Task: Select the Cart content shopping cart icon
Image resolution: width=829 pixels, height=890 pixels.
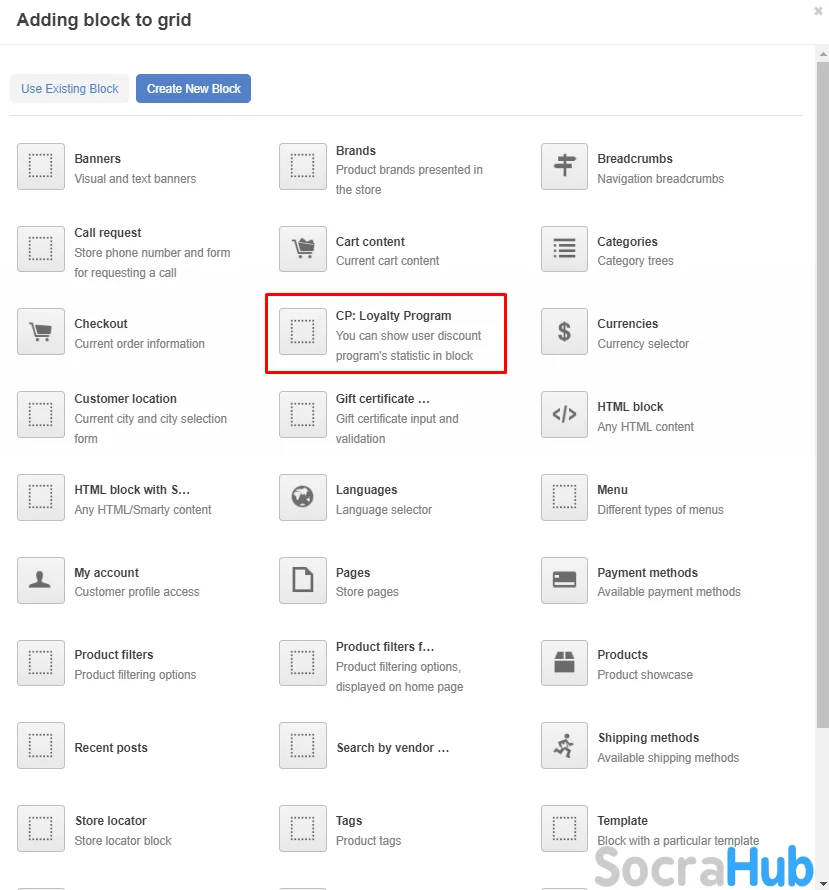Action: tap(303, 249)
